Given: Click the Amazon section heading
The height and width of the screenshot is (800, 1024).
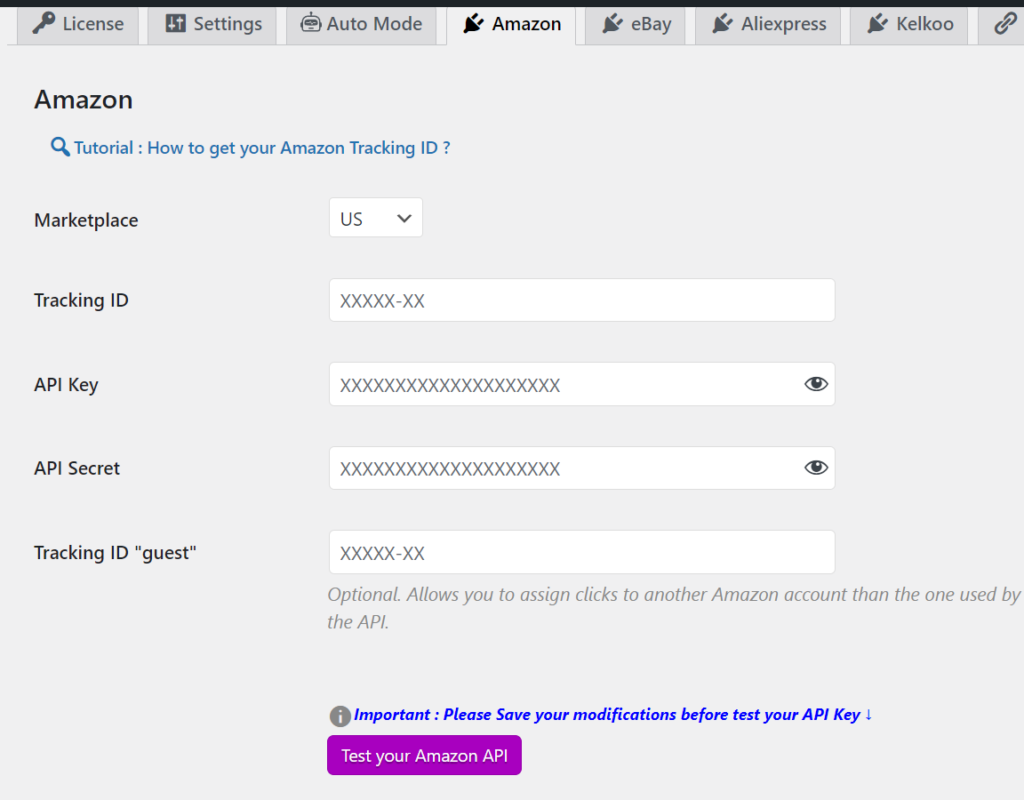Looking at the screenshot, I should click(x=84, y=100).
